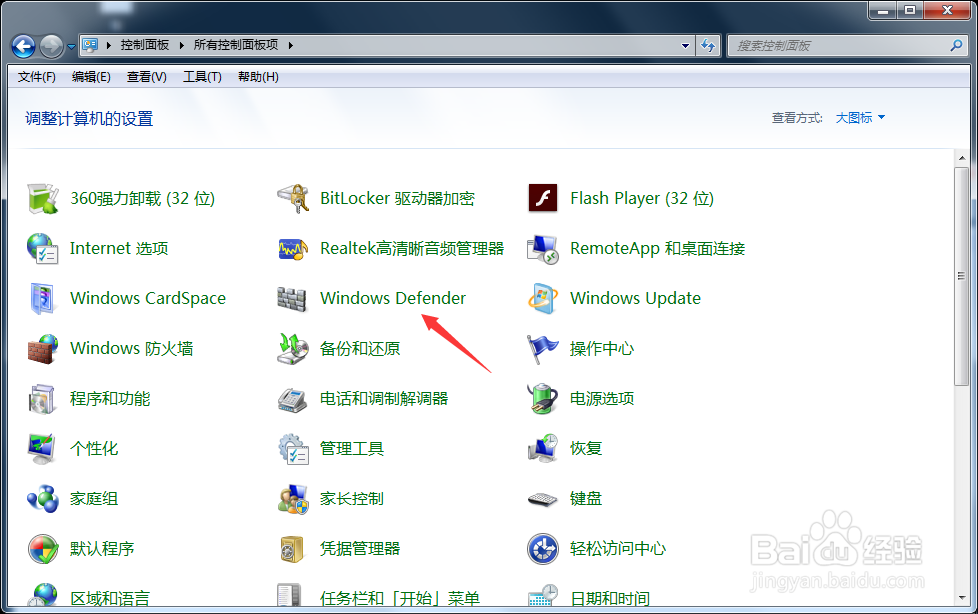978x614 pixels.
Task: Click the scrollbar up arrow
Action: coord(961,158)
